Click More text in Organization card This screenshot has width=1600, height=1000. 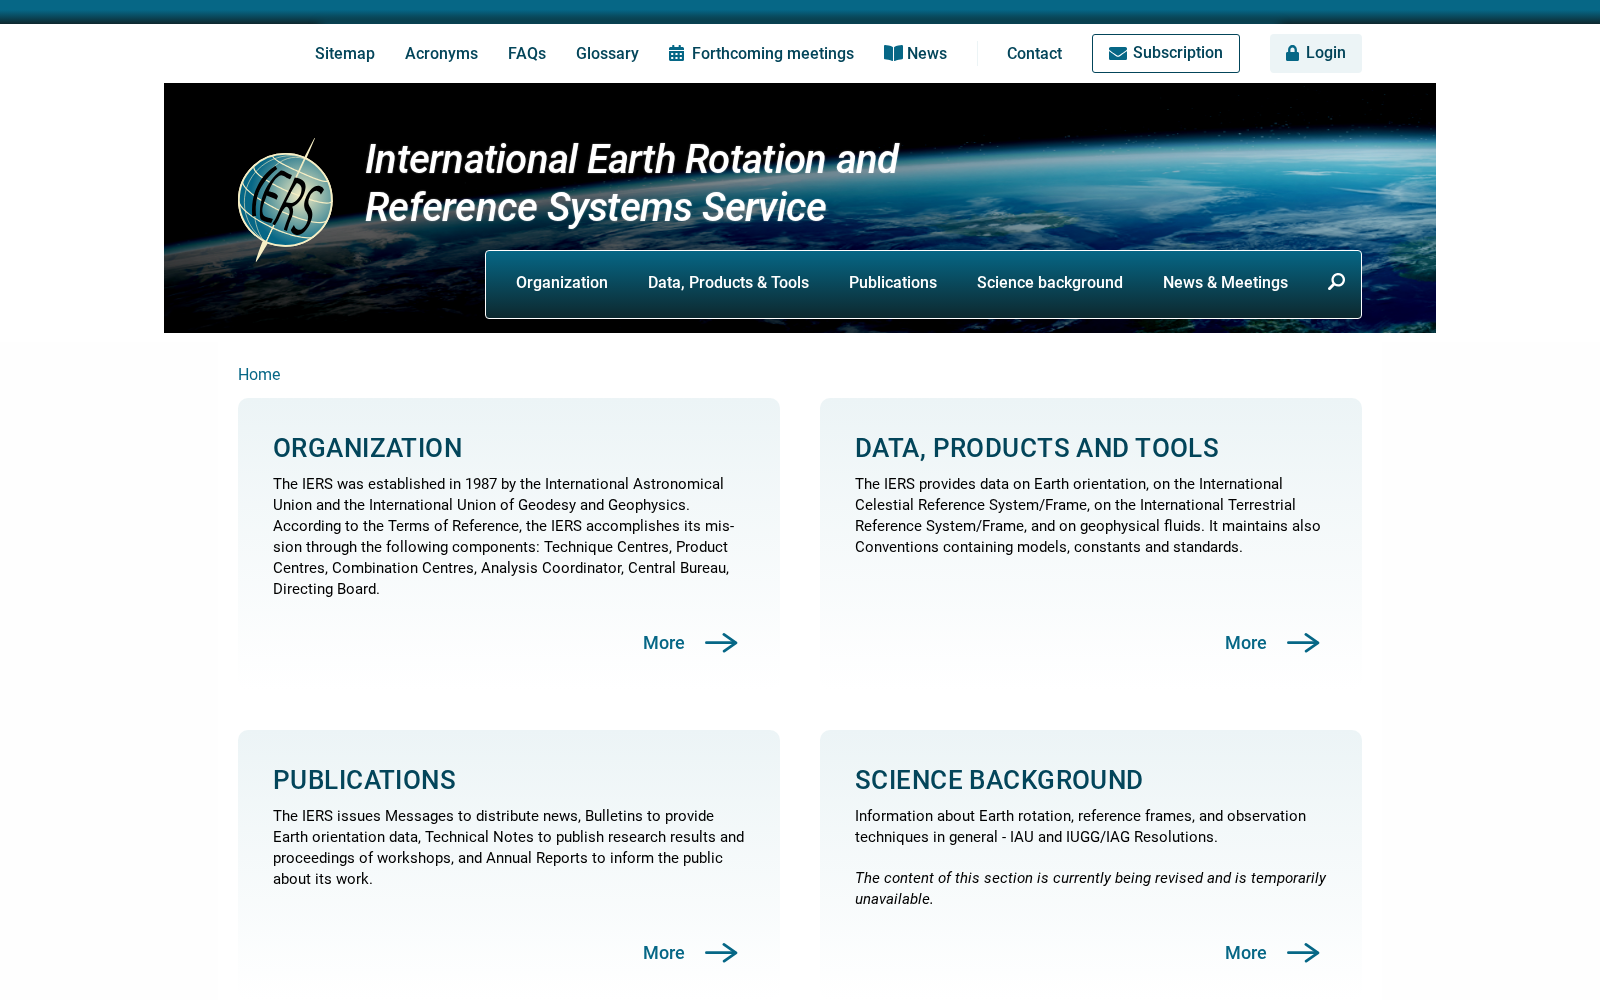(664, 643)
